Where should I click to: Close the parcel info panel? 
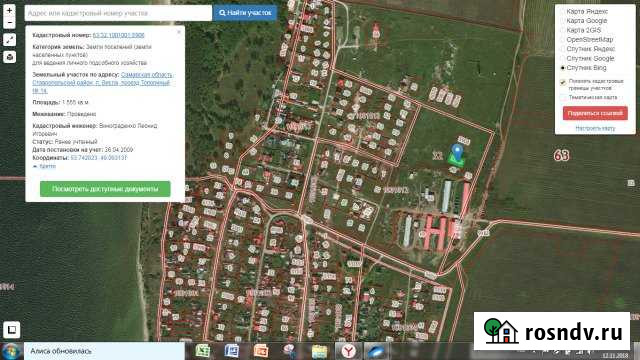click(179, 32)
